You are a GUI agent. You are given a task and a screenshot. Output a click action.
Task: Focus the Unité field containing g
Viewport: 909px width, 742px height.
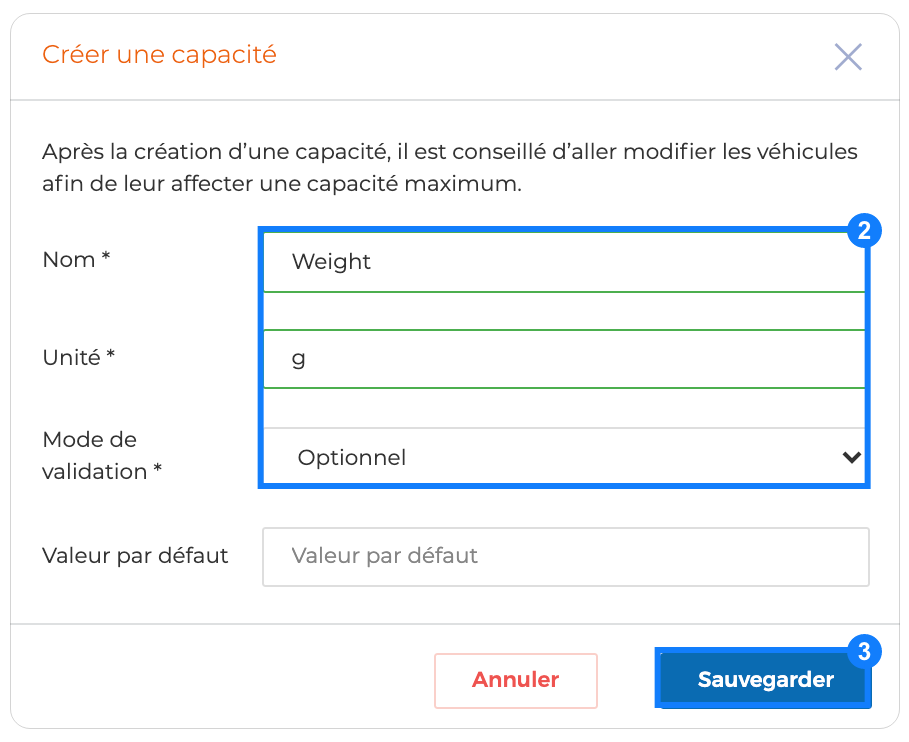[564, 359]
